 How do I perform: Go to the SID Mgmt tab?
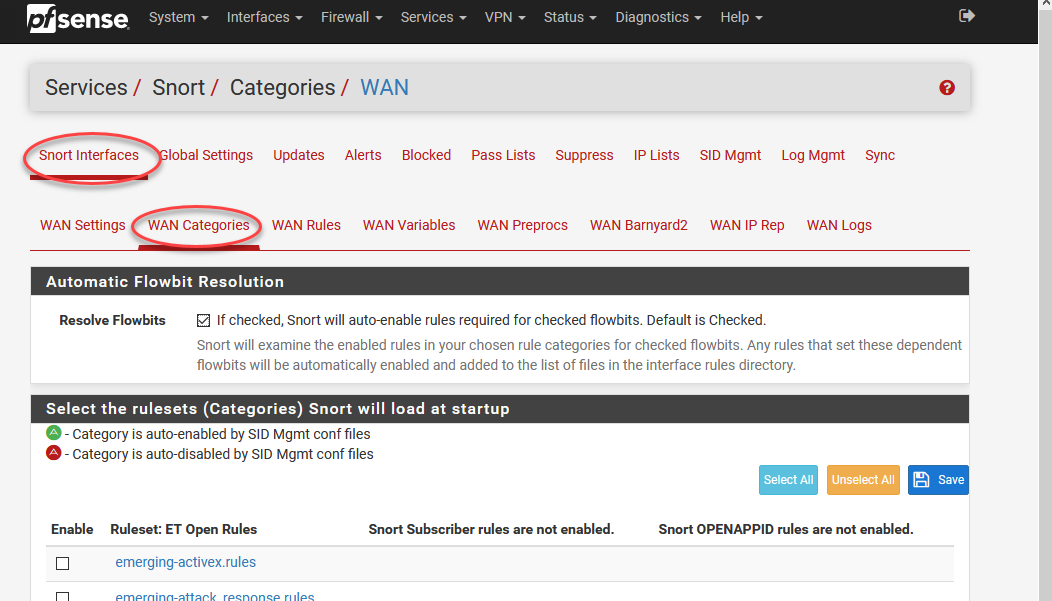pos(730,156)
